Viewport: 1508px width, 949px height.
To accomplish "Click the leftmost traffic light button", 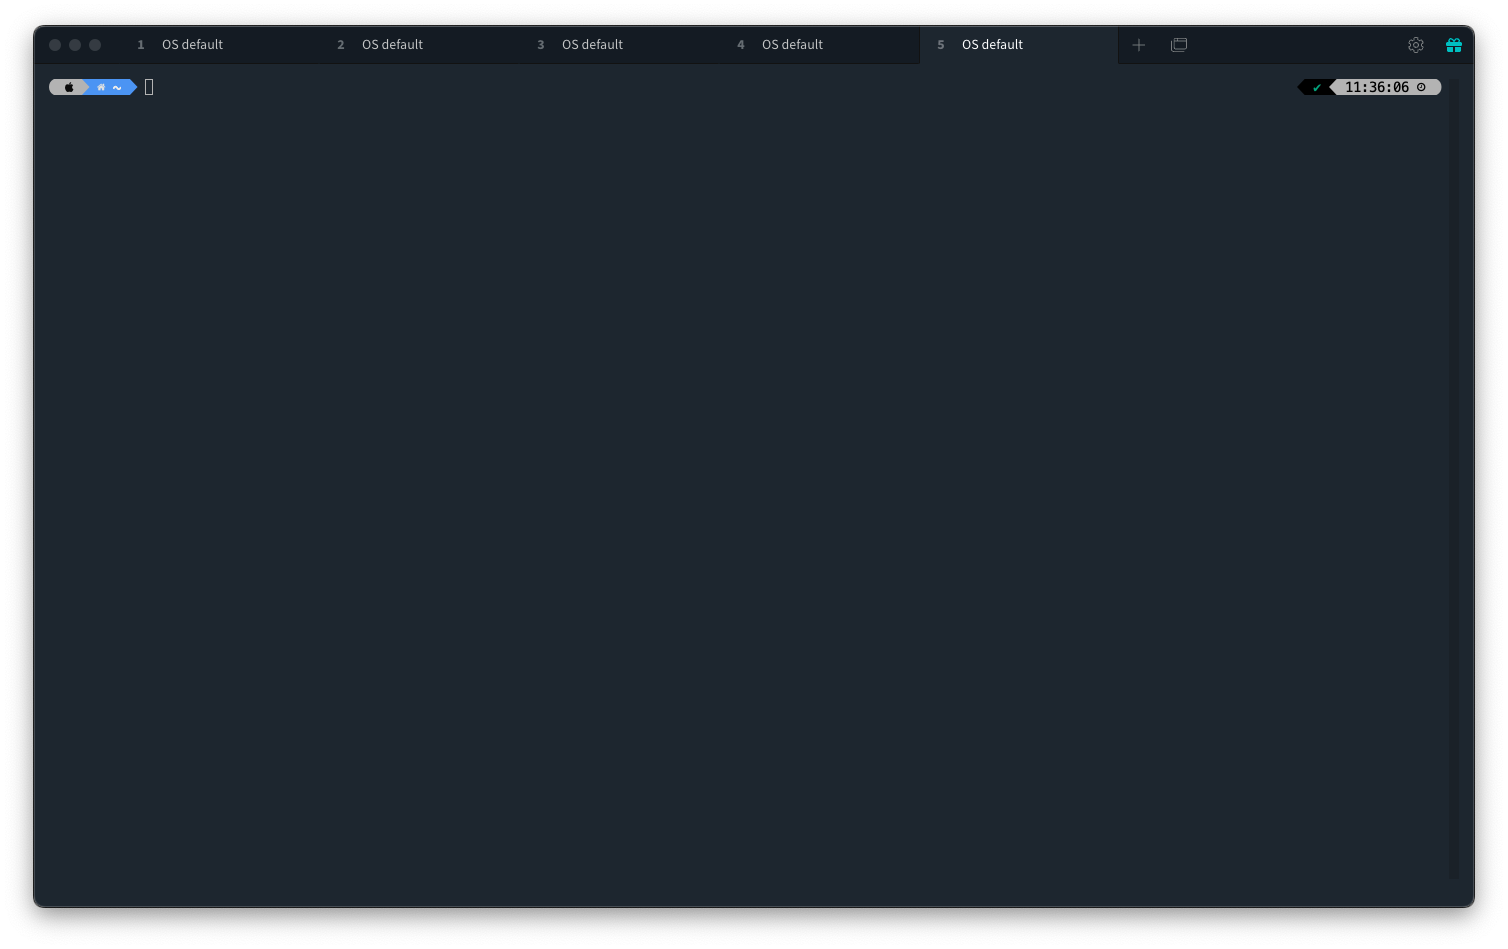I will [x=54, y=44].
